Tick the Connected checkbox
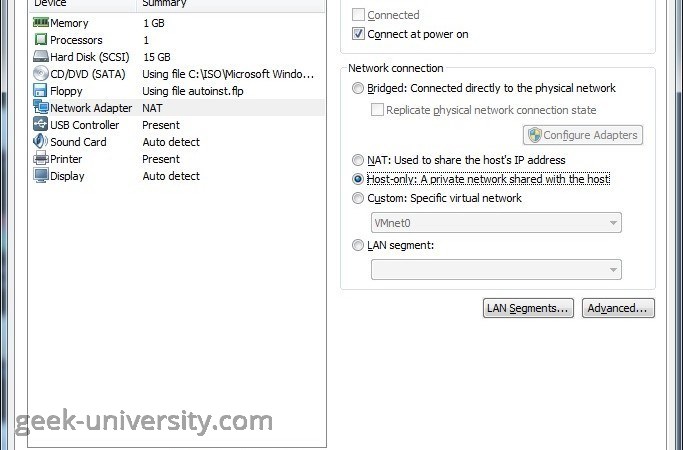 click(x=358, y=15)
